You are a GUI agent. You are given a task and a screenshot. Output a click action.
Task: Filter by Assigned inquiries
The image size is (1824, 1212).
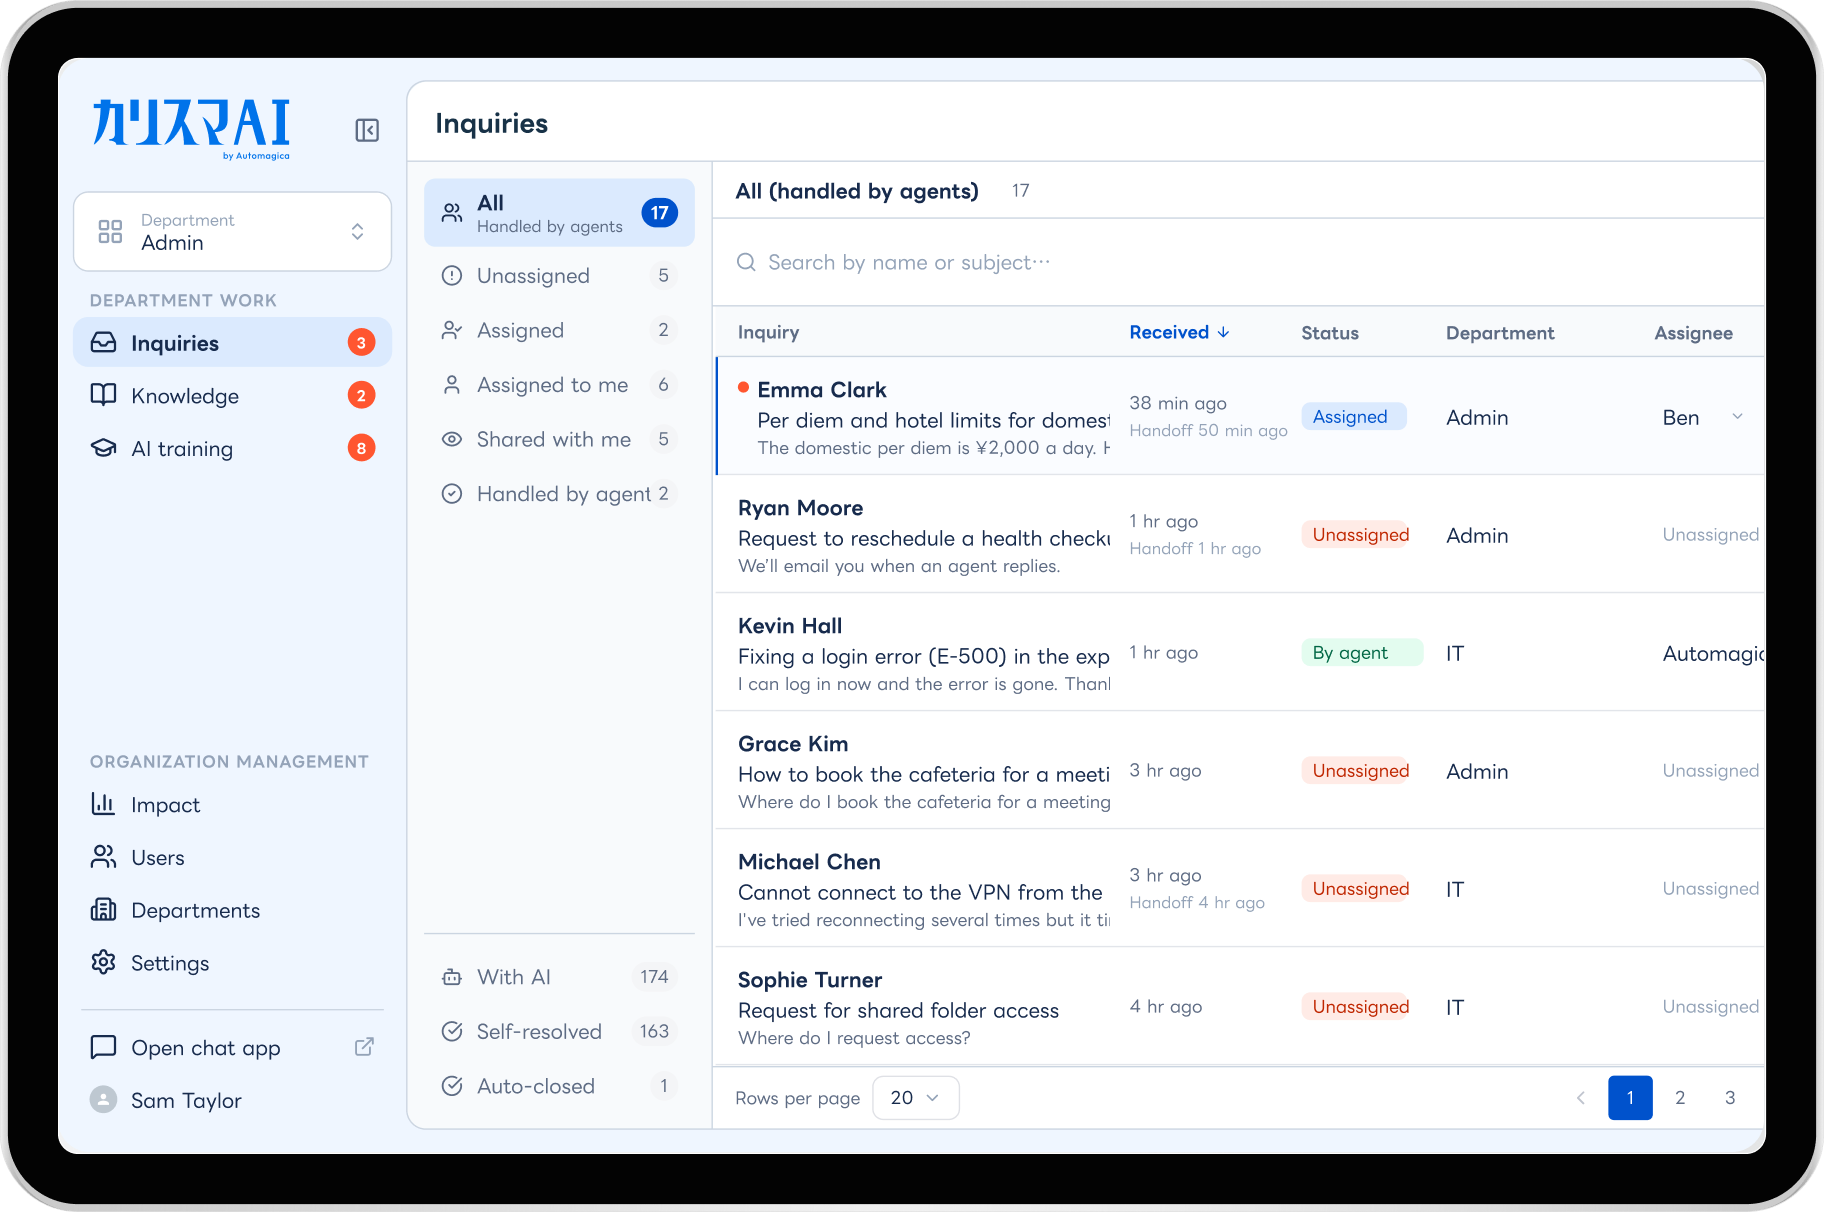coord(559,330)
